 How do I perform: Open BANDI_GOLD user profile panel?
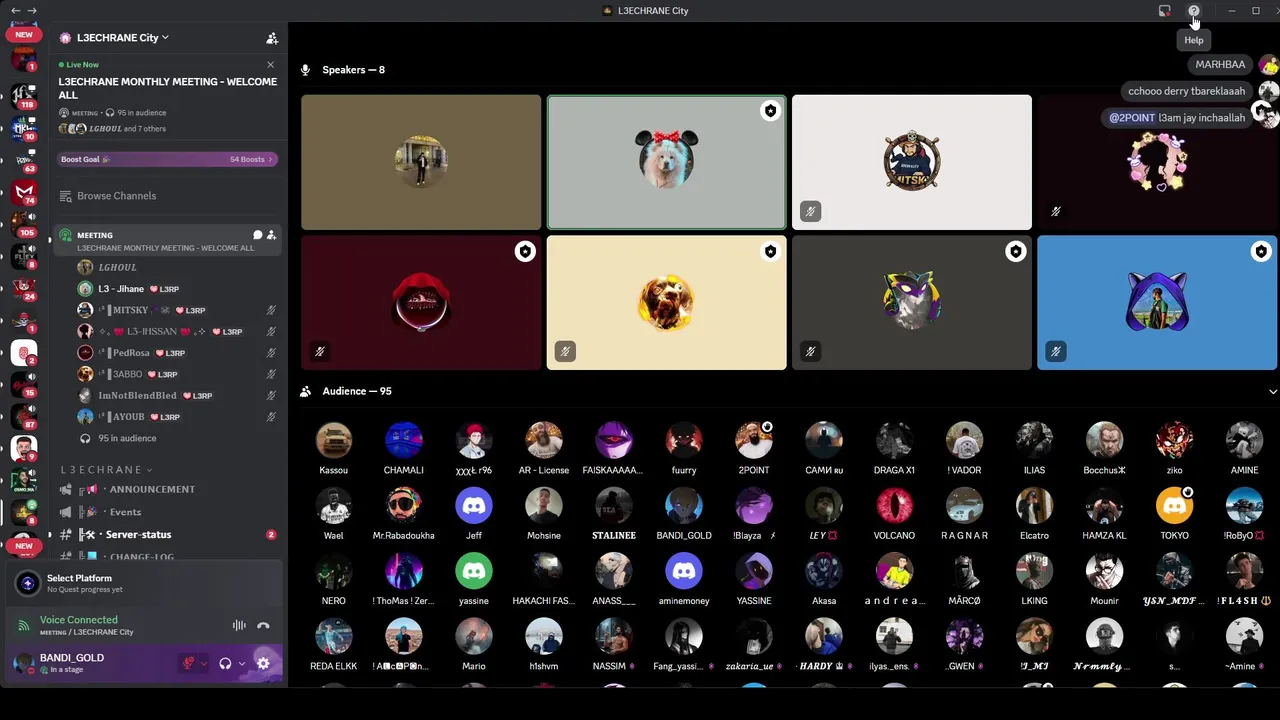point(72,663)
